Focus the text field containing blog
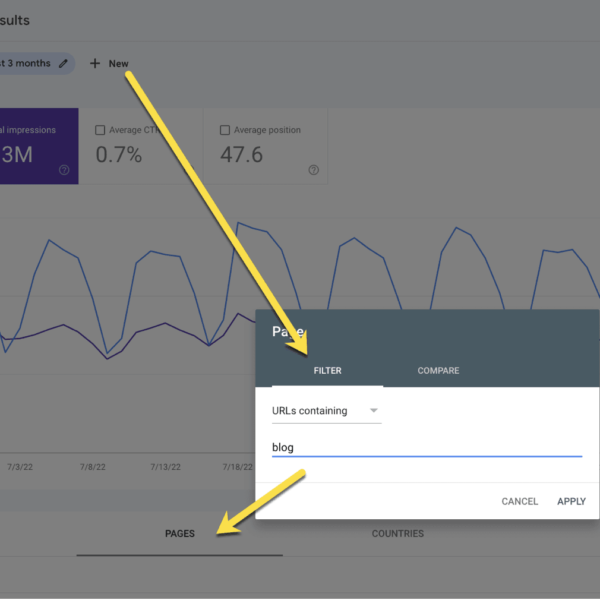 [426, 448]
